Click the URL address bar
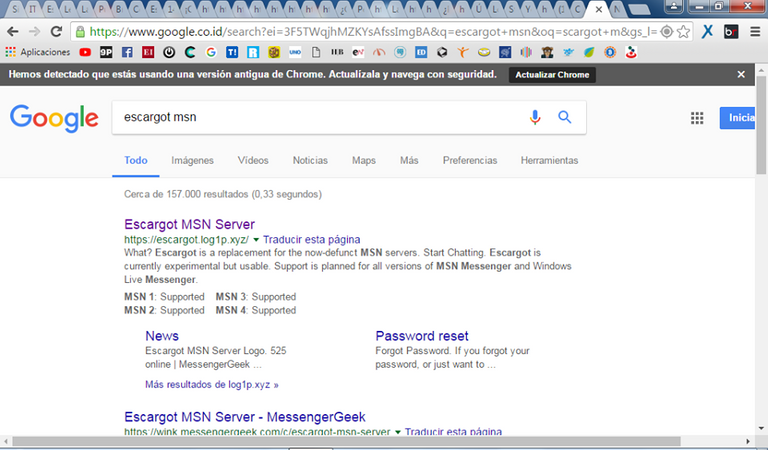This screenshot has height=450, width=768. (372, 32)
